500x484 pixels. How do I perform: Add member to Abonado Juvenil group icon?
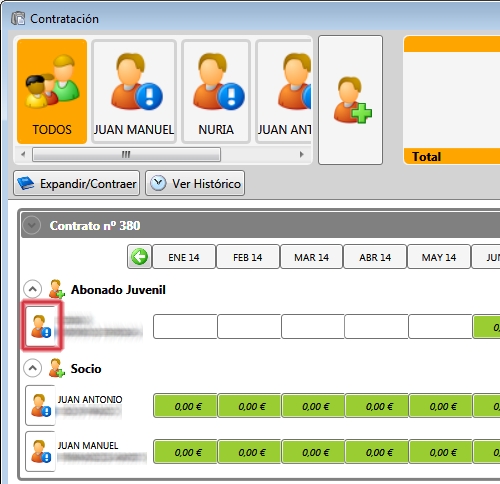(56, 289)
